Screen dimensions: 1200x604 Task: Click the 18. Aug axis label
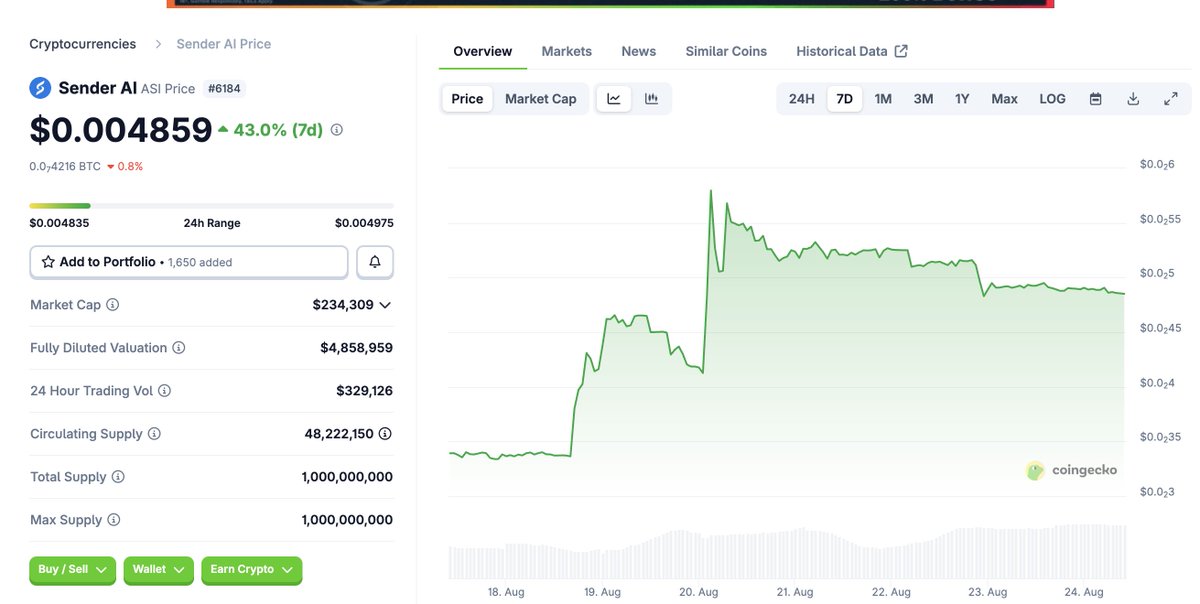506,592
